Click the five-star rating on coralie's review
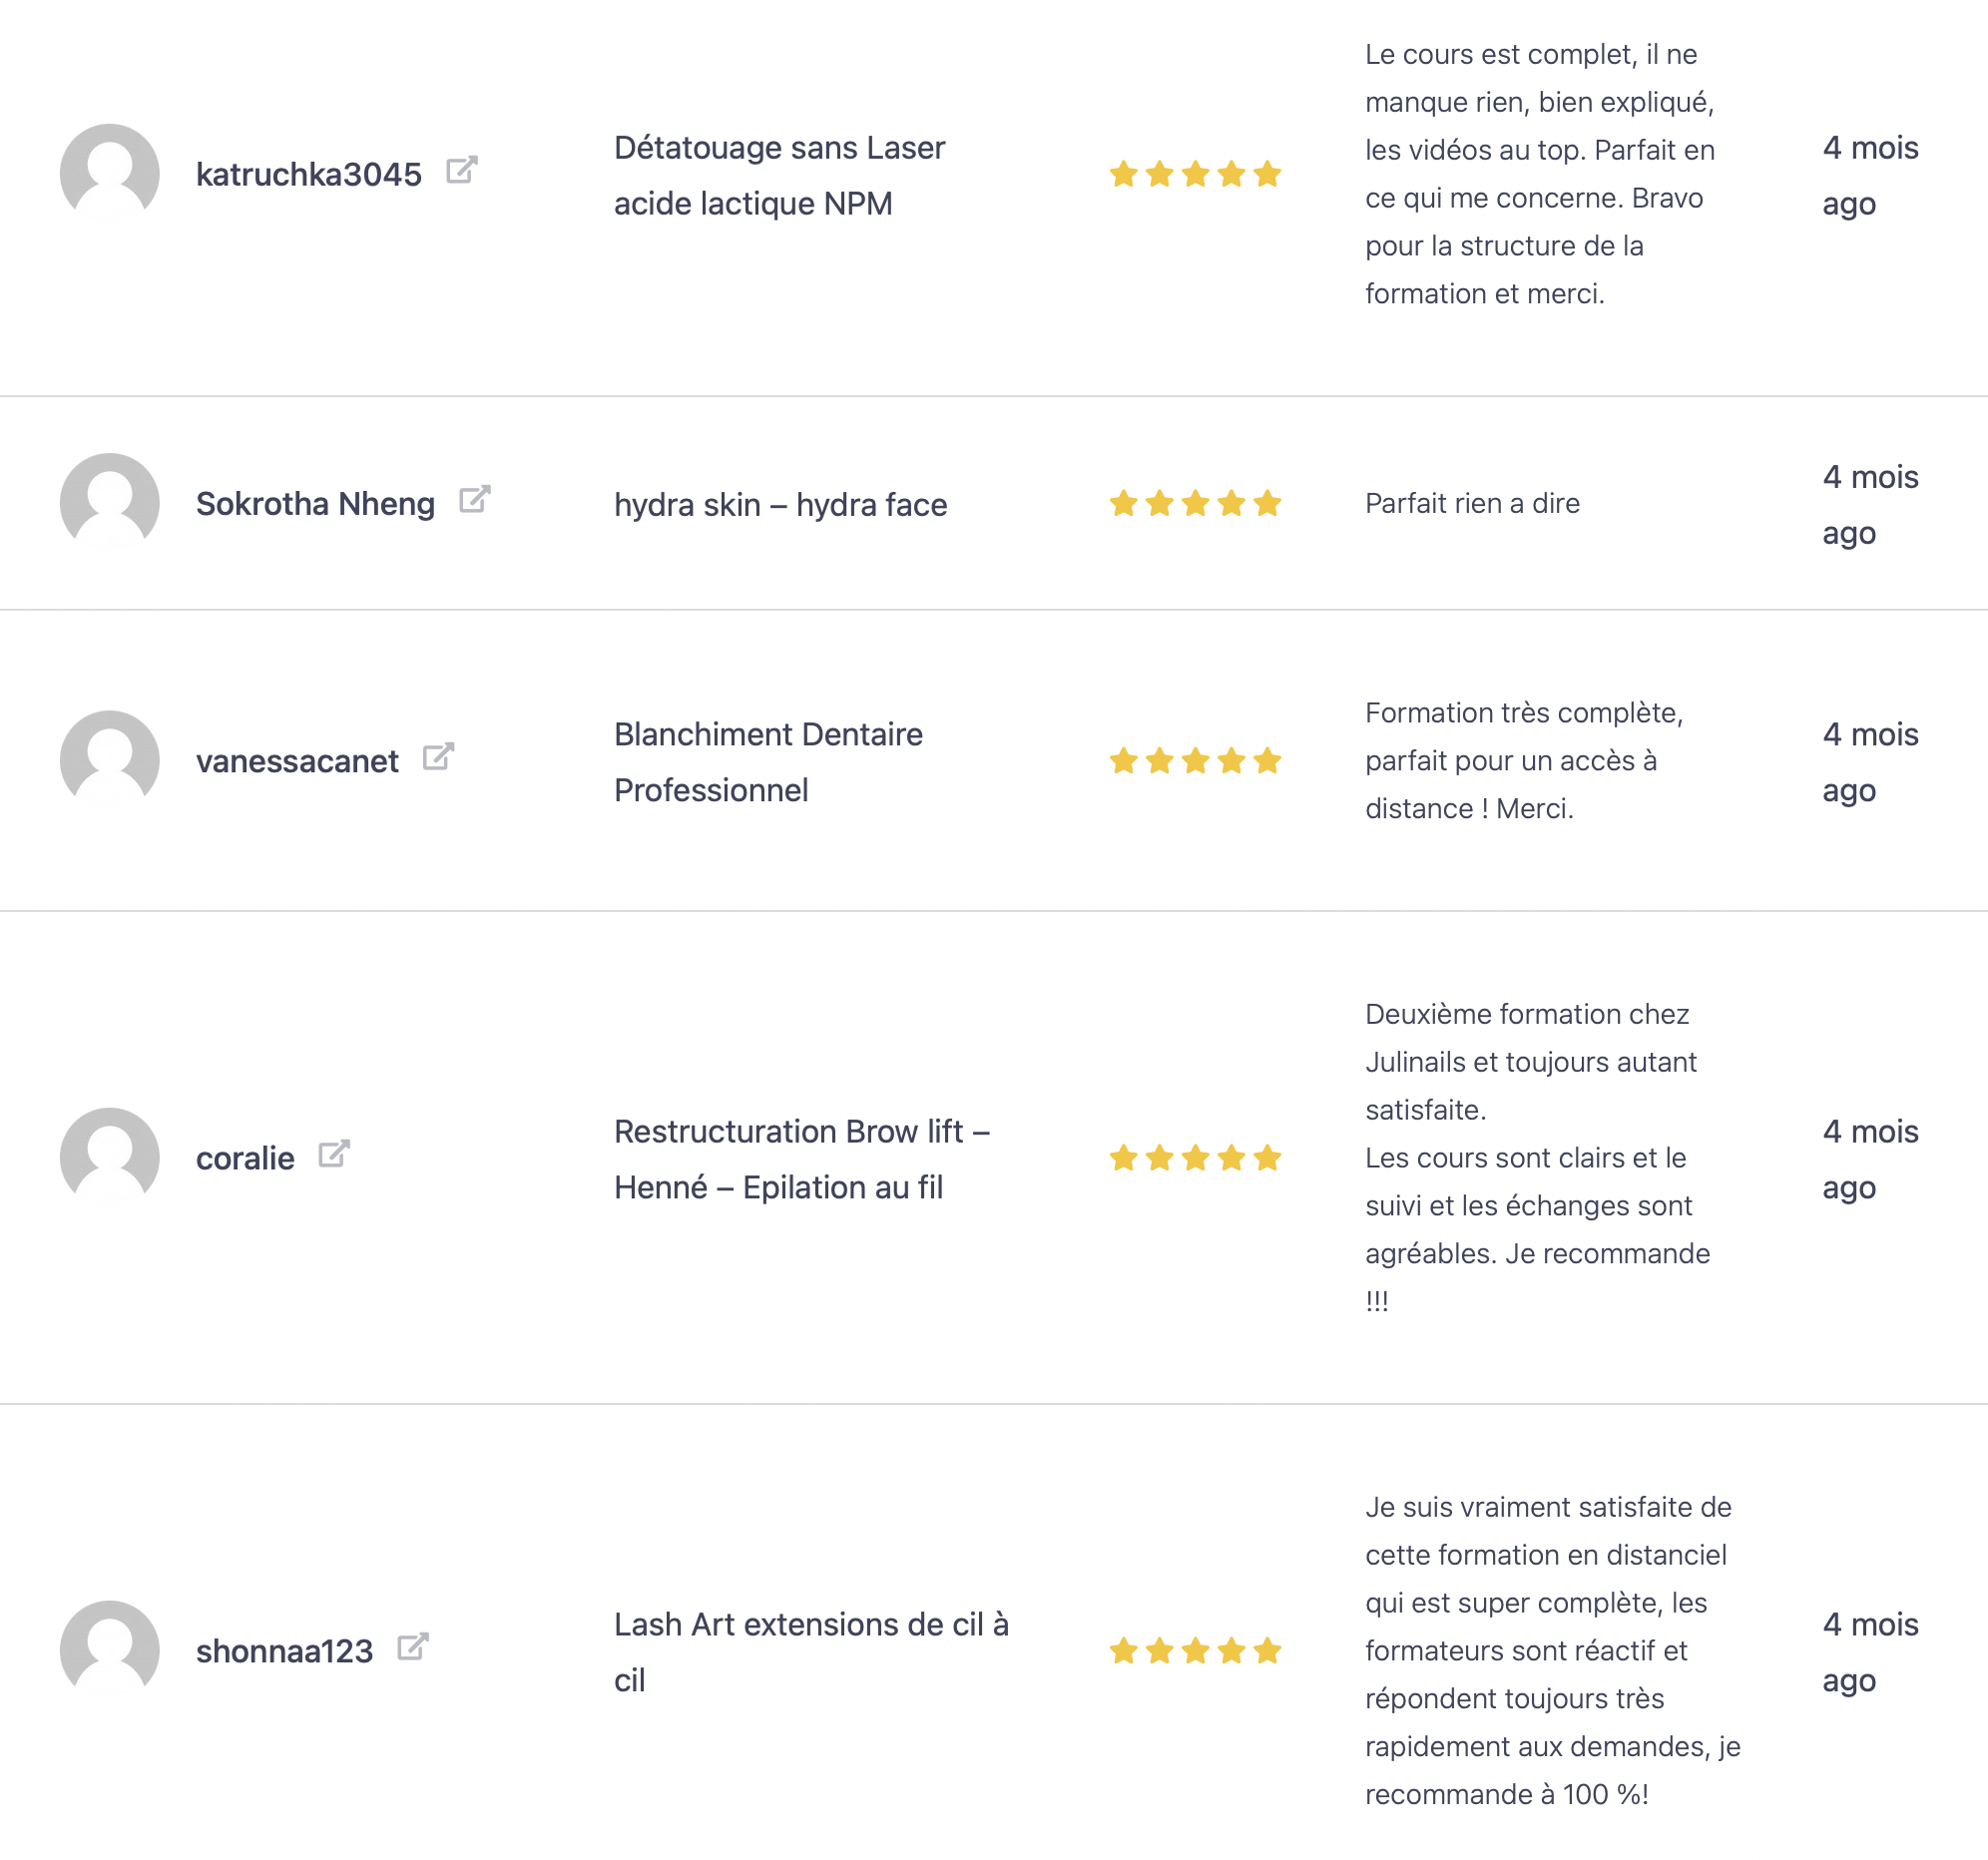This screenshot has width=1988, height=1860. click(1195, 1158)
